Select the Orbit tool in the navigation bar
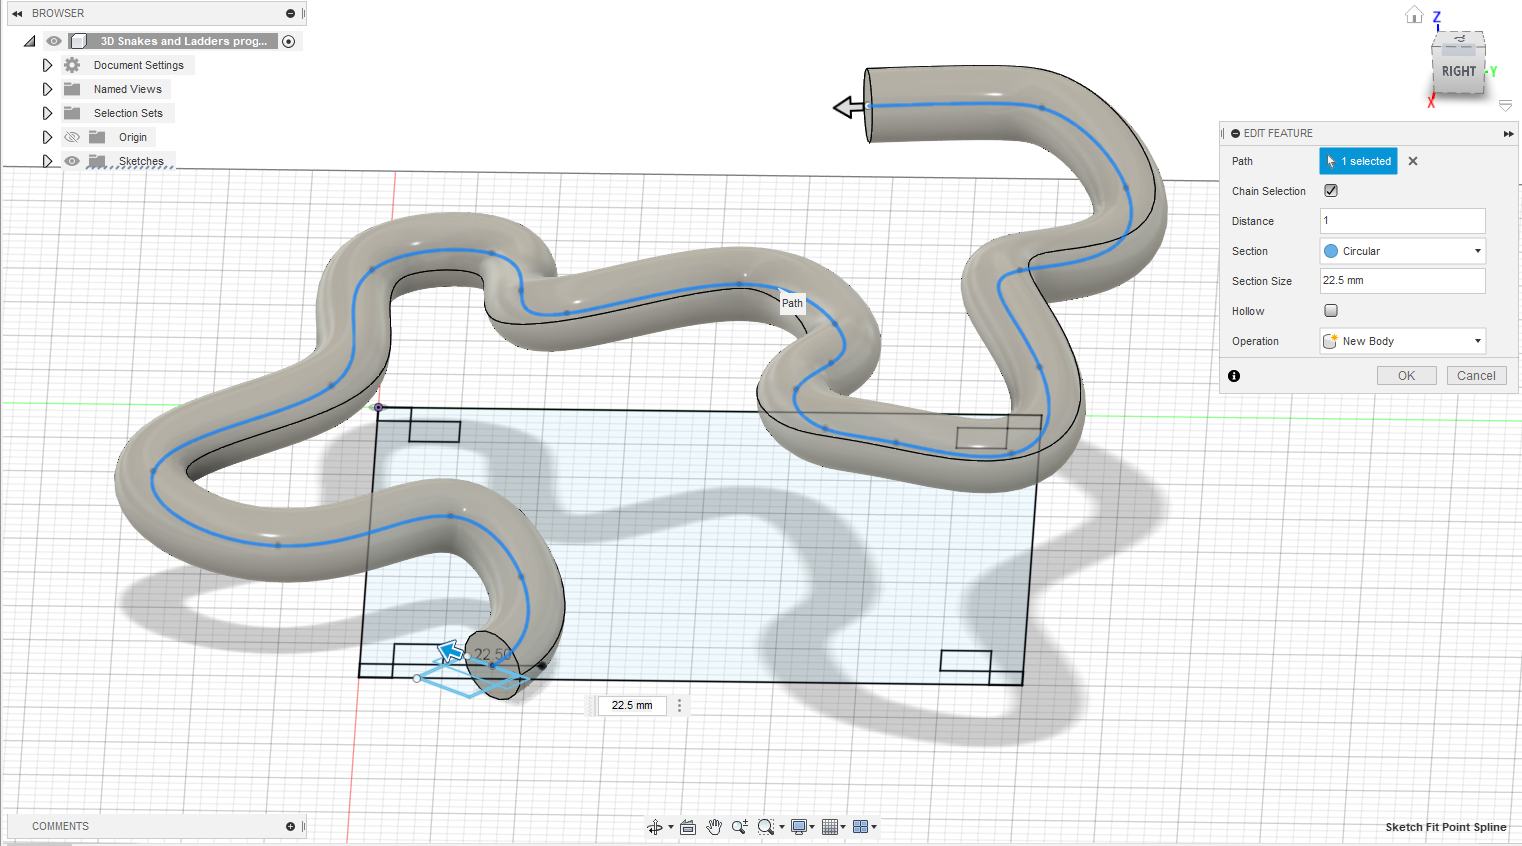Viewport: 1522px width, 846px height. click(x=655, y=826)
